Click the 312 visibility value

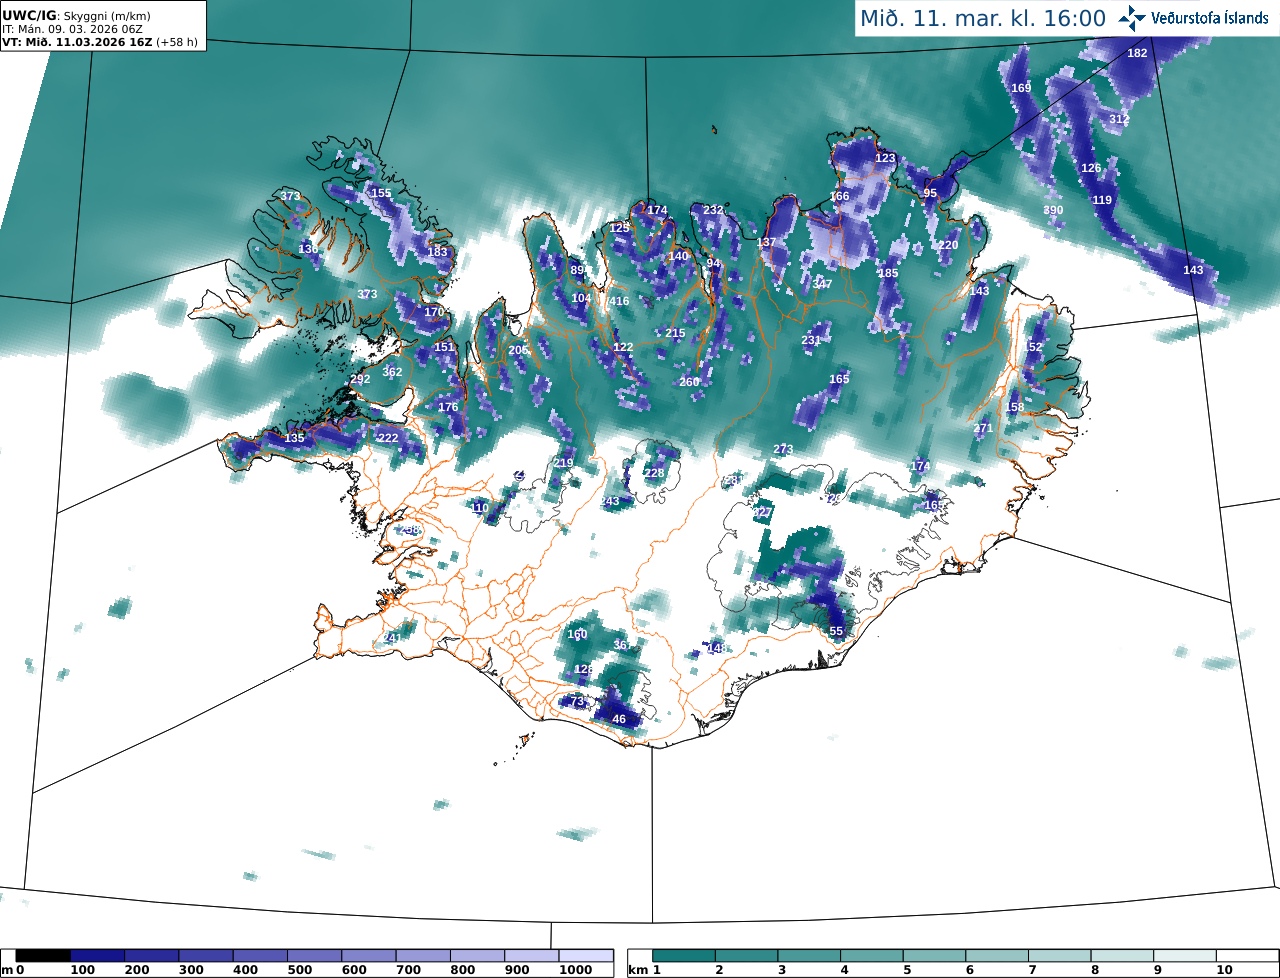1119,119
